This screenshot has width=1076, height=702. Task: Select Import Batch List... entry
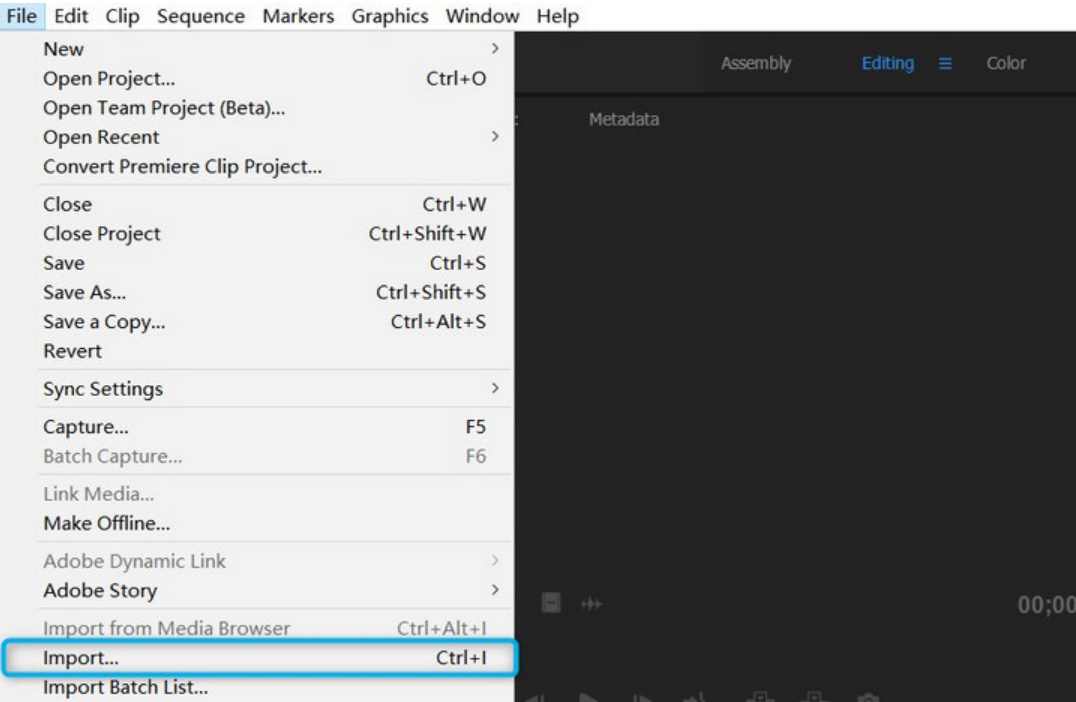274,688
